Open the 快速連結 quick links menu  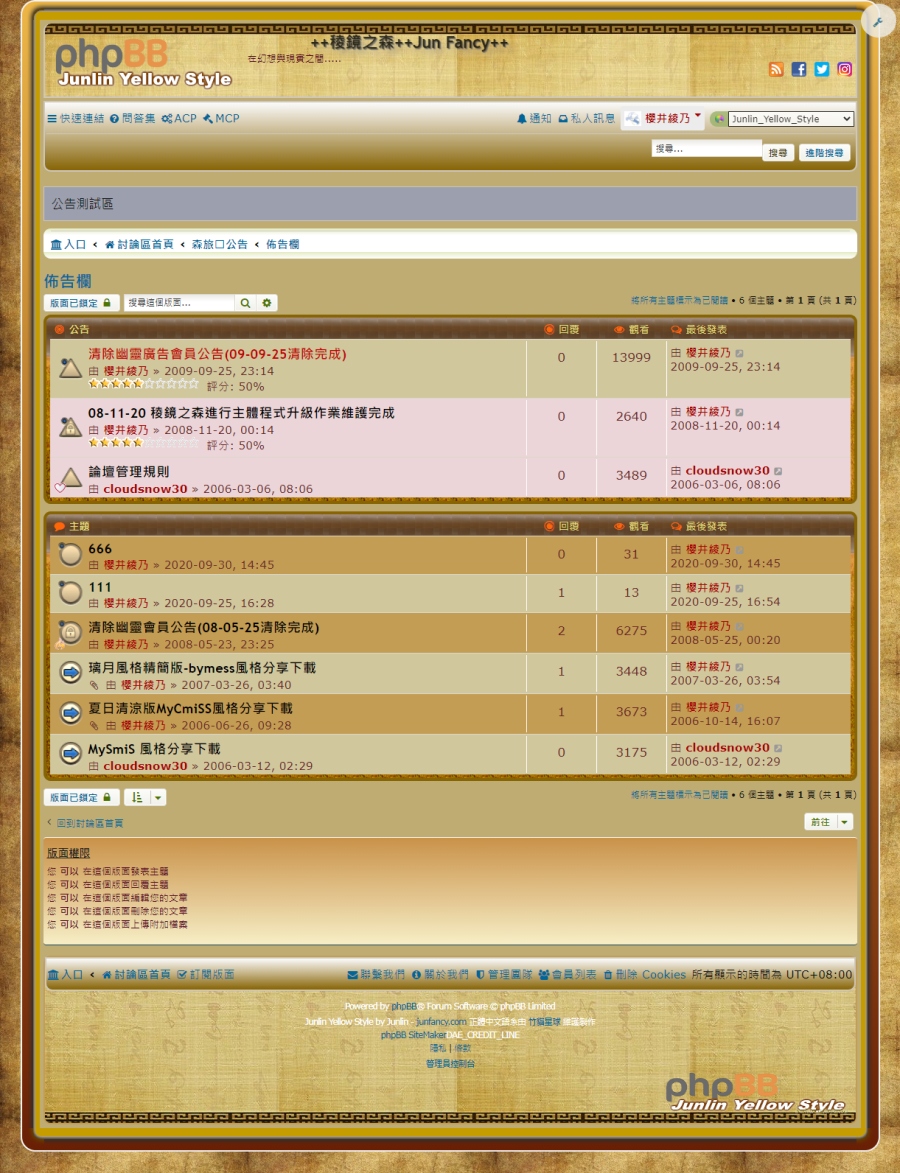coord(76,119)
